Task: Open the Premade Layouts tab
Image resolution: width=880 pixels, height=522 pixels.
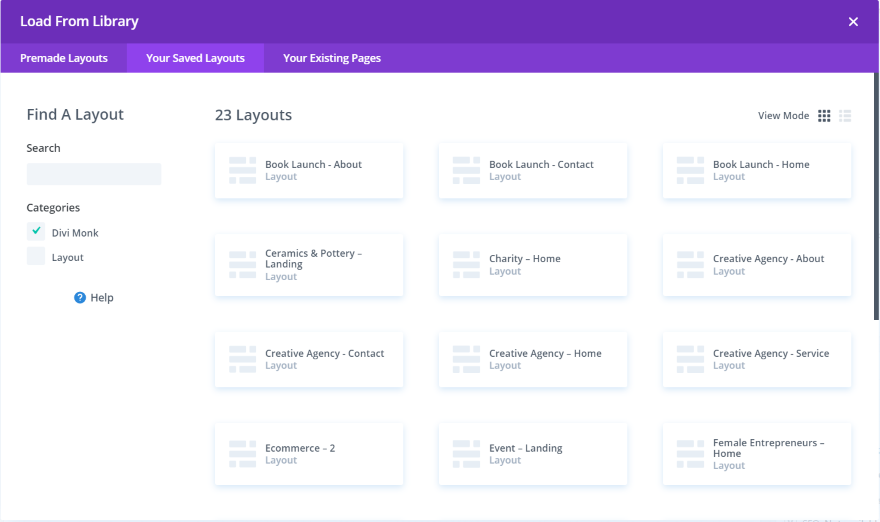Action: pos(64,58)
